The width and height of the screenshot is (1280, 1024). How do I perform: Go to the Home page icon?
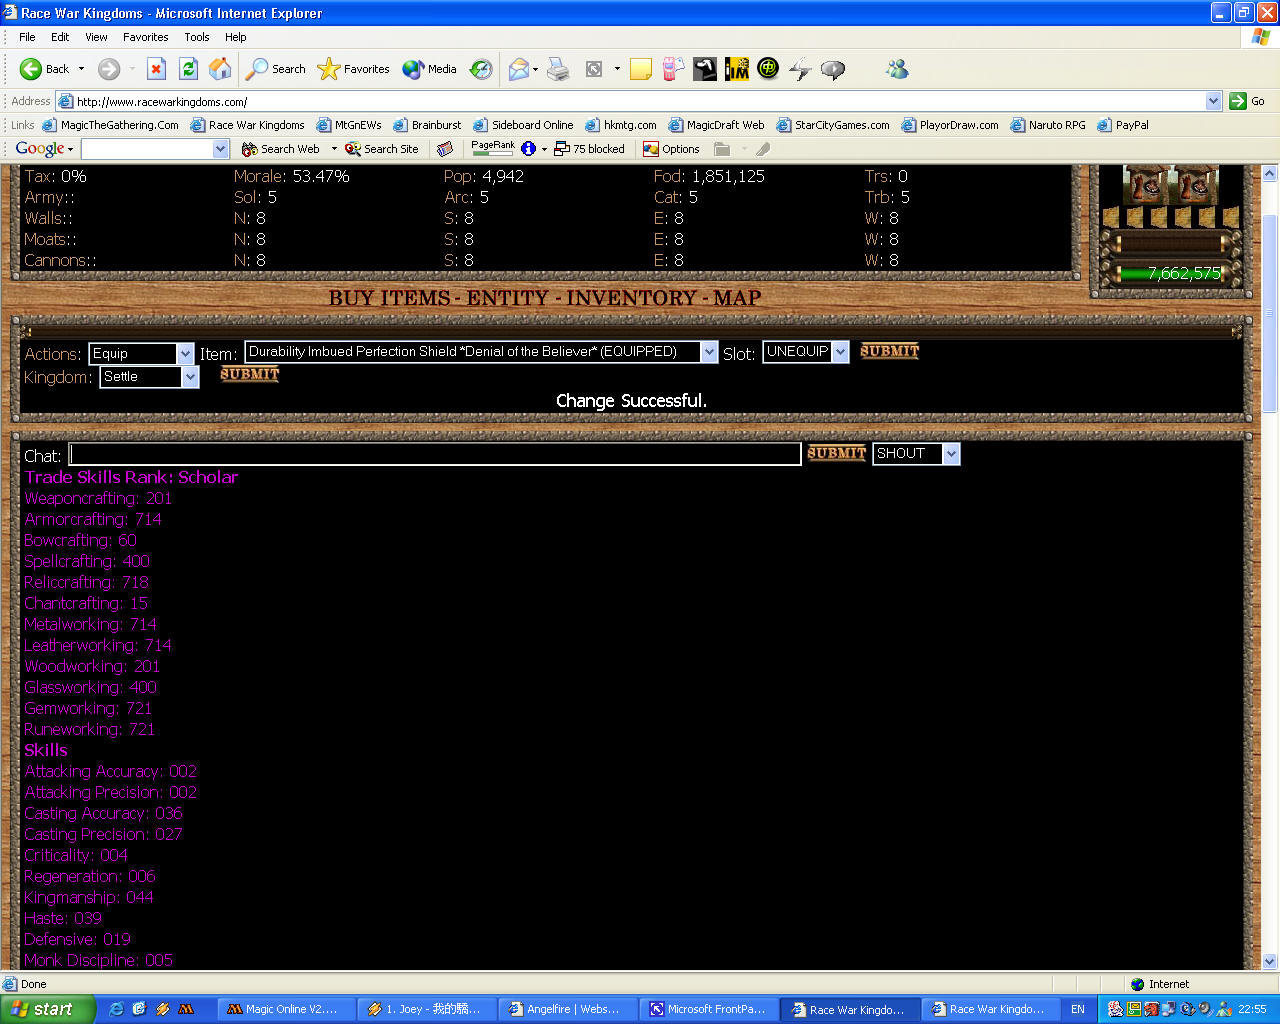point(220,69)
